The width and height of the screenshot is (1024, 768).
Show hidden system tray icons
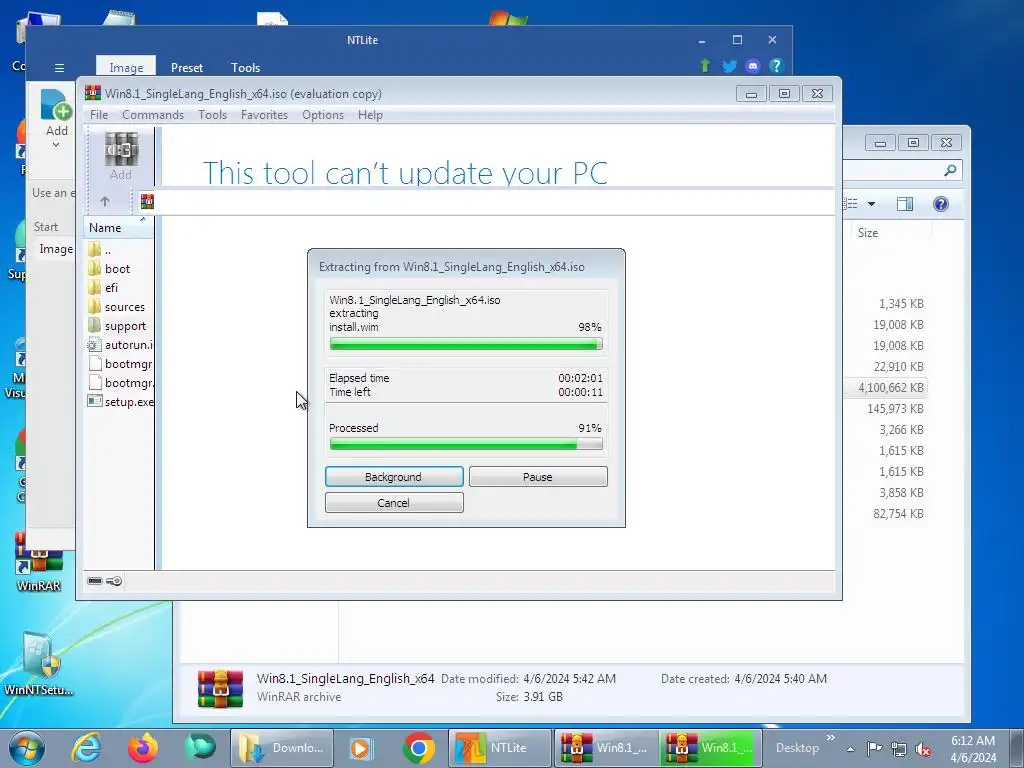(x=850, y=749)
